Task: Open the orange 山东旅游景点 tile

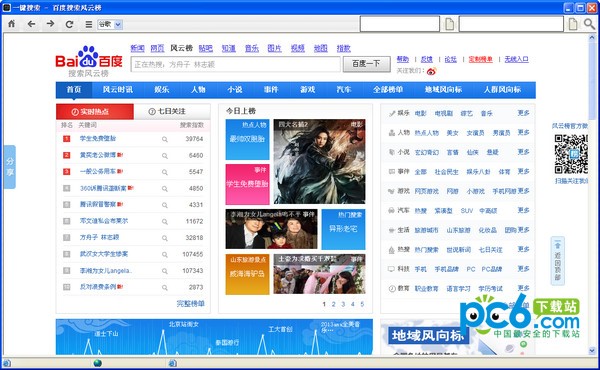Action: (x=247, y=274)
